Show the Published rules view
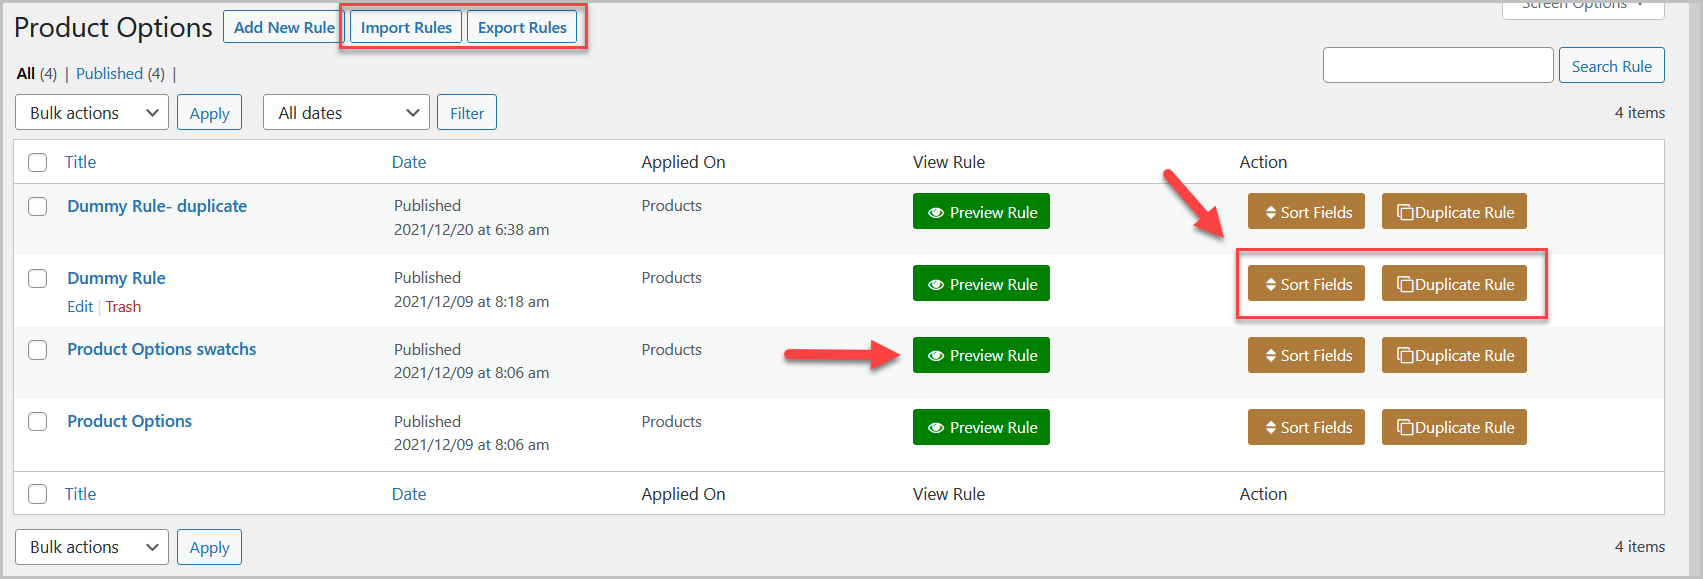Image resolution: width=1703 pixels, height=579 pixels. pyautogui.click(x=109, y=74)
